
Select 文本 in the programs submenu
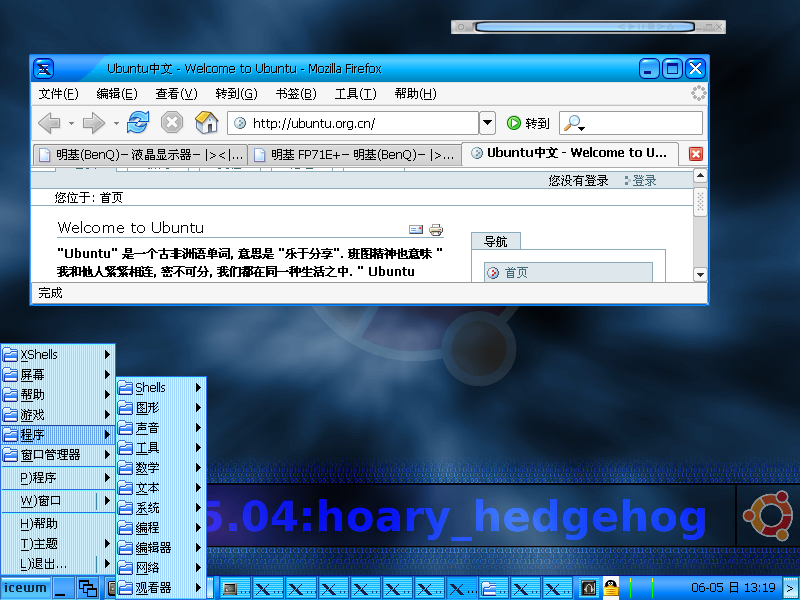161,488
